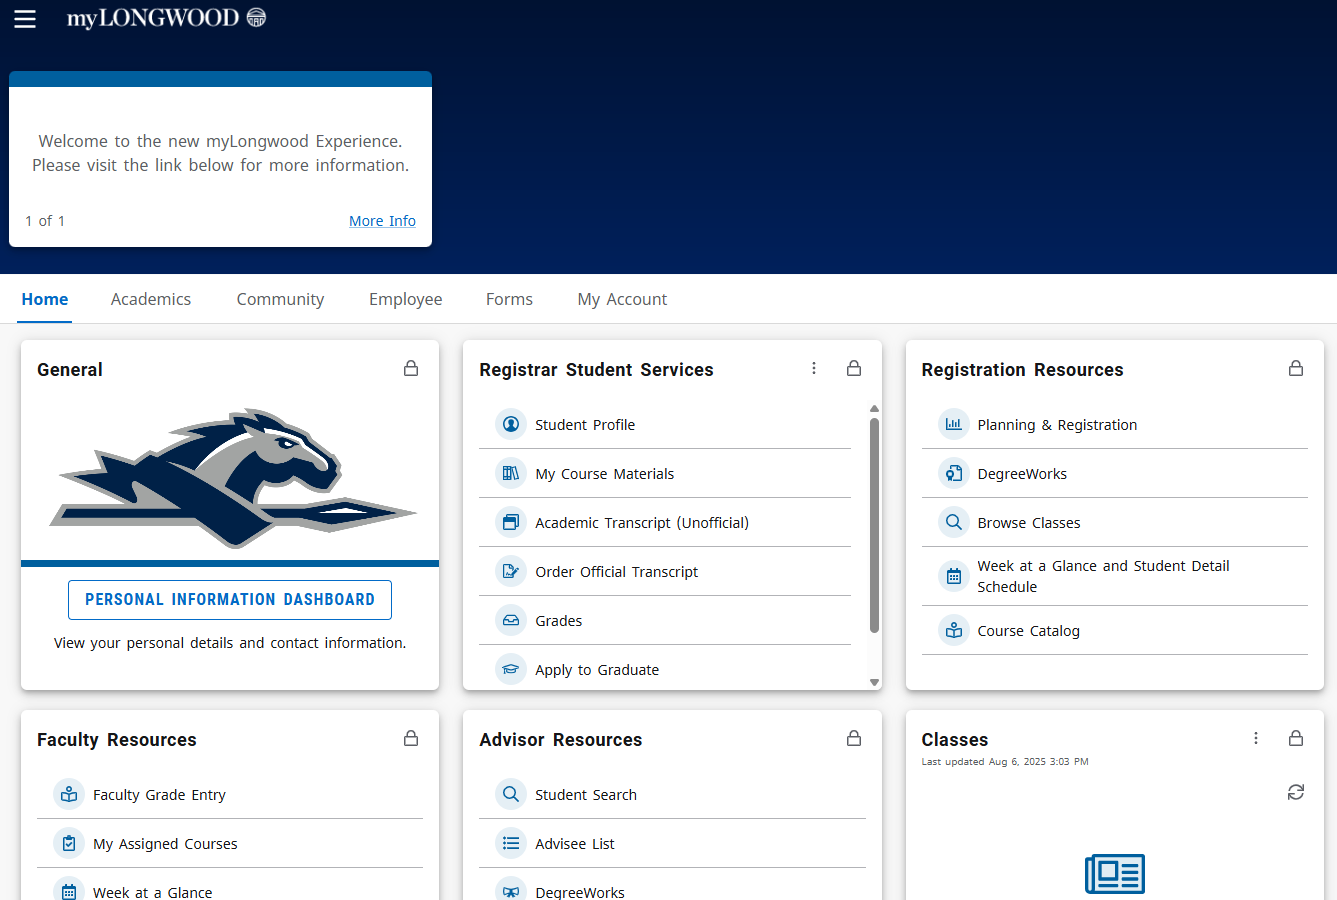Open the Grades link
The image size is (1337, 900).
coord(558,621)
